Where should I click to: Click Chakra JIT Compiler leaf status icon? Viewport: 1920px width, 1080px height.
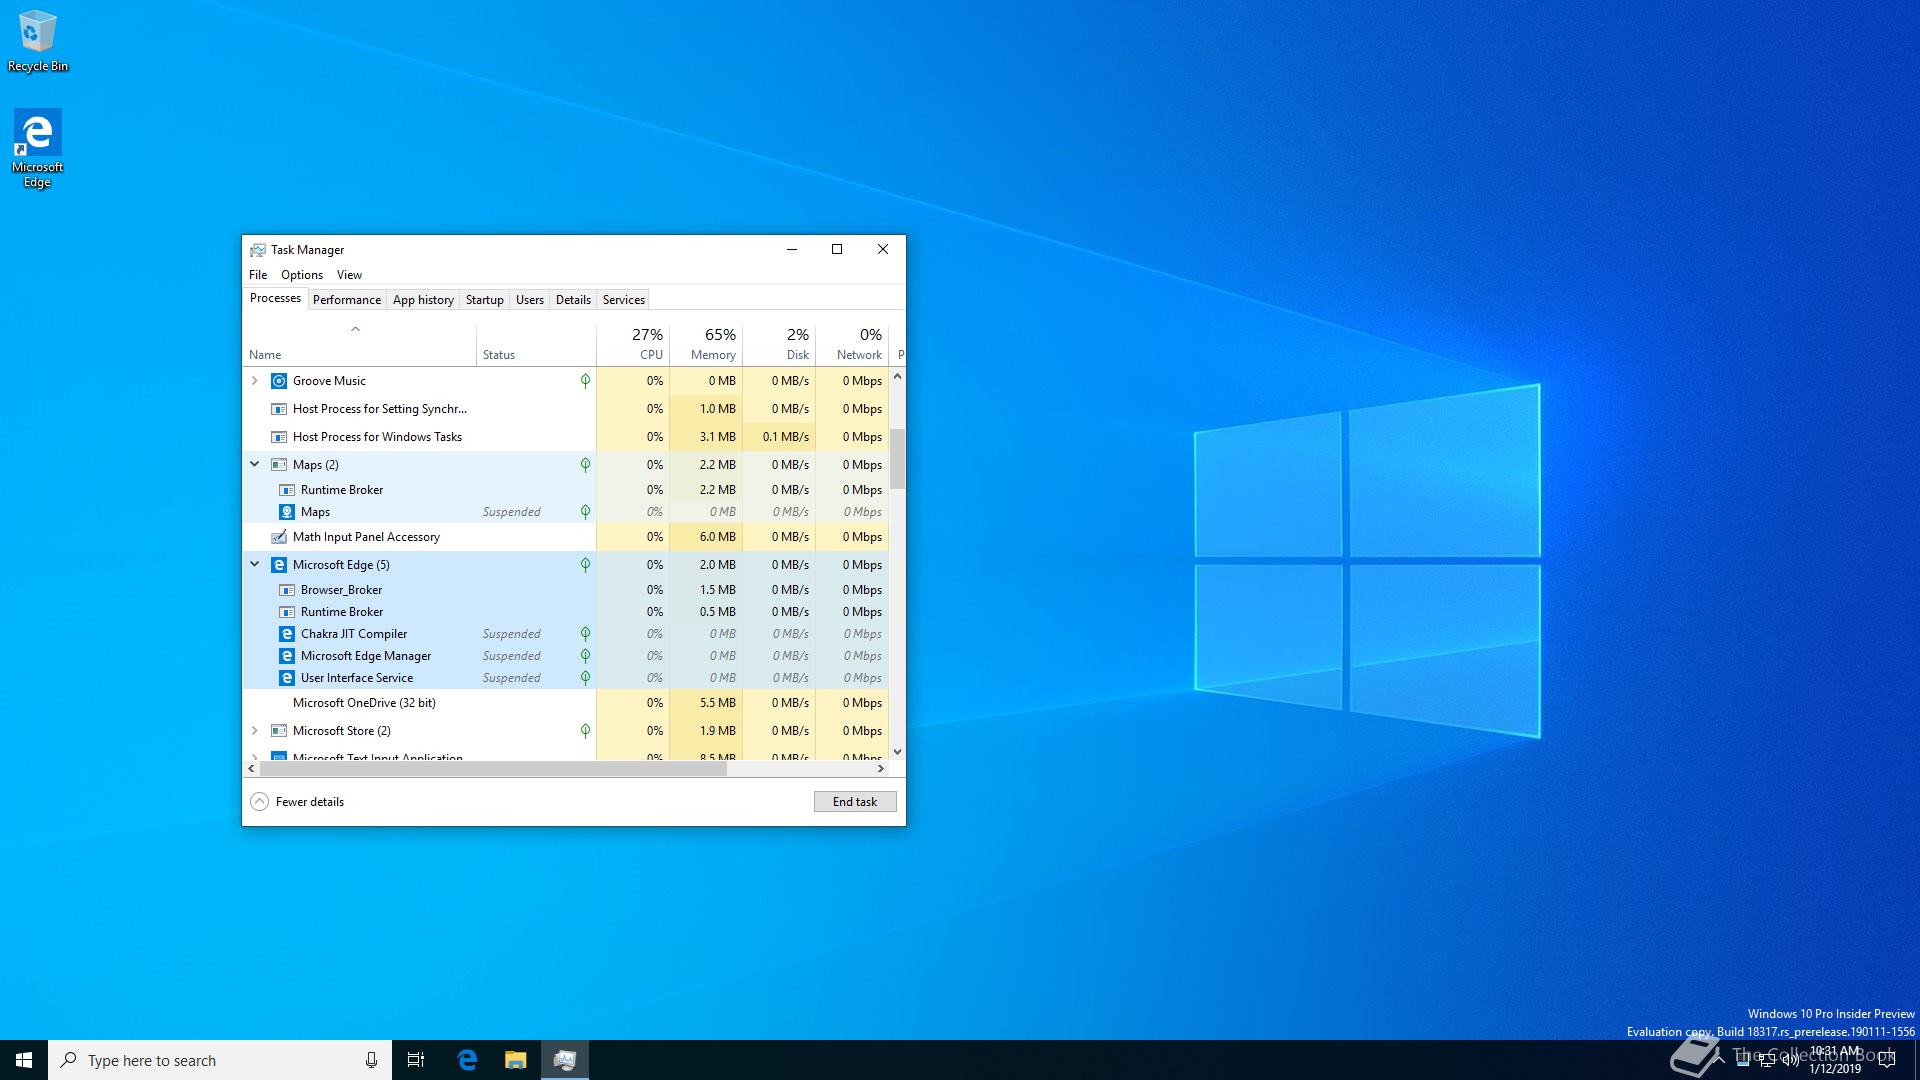click(x=585, y=634)
